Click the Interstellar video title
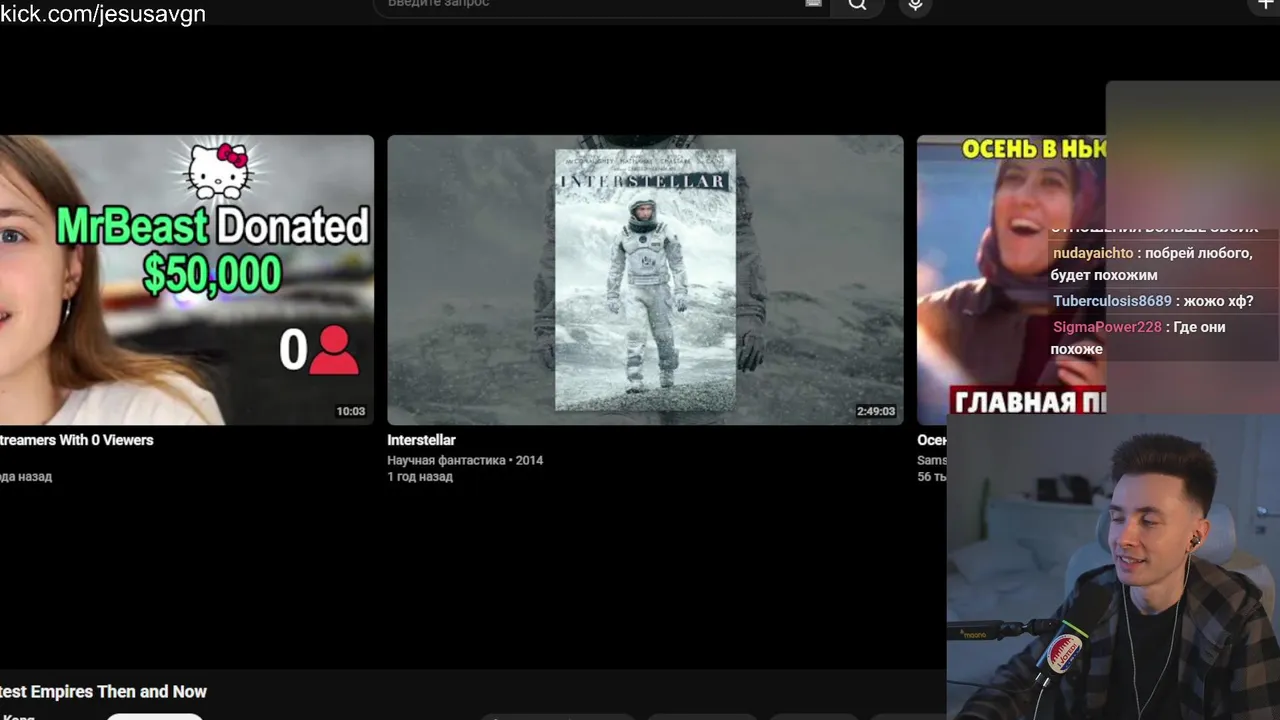Image resolution: width=1280 pixels, height=720 pixels. coord(421,440)
